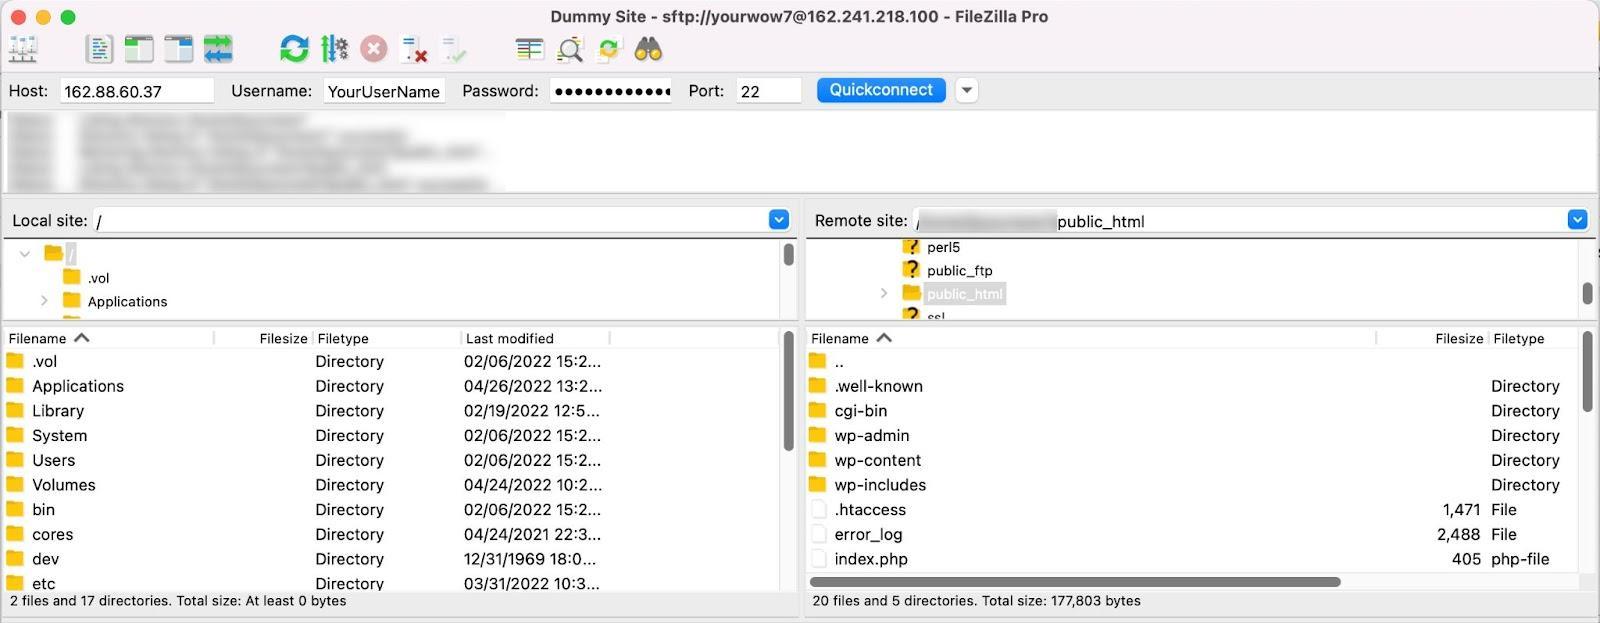This screenshot has height=623, width=1600.
Task: Toggle message log display icon
Action: click(99, 49)
